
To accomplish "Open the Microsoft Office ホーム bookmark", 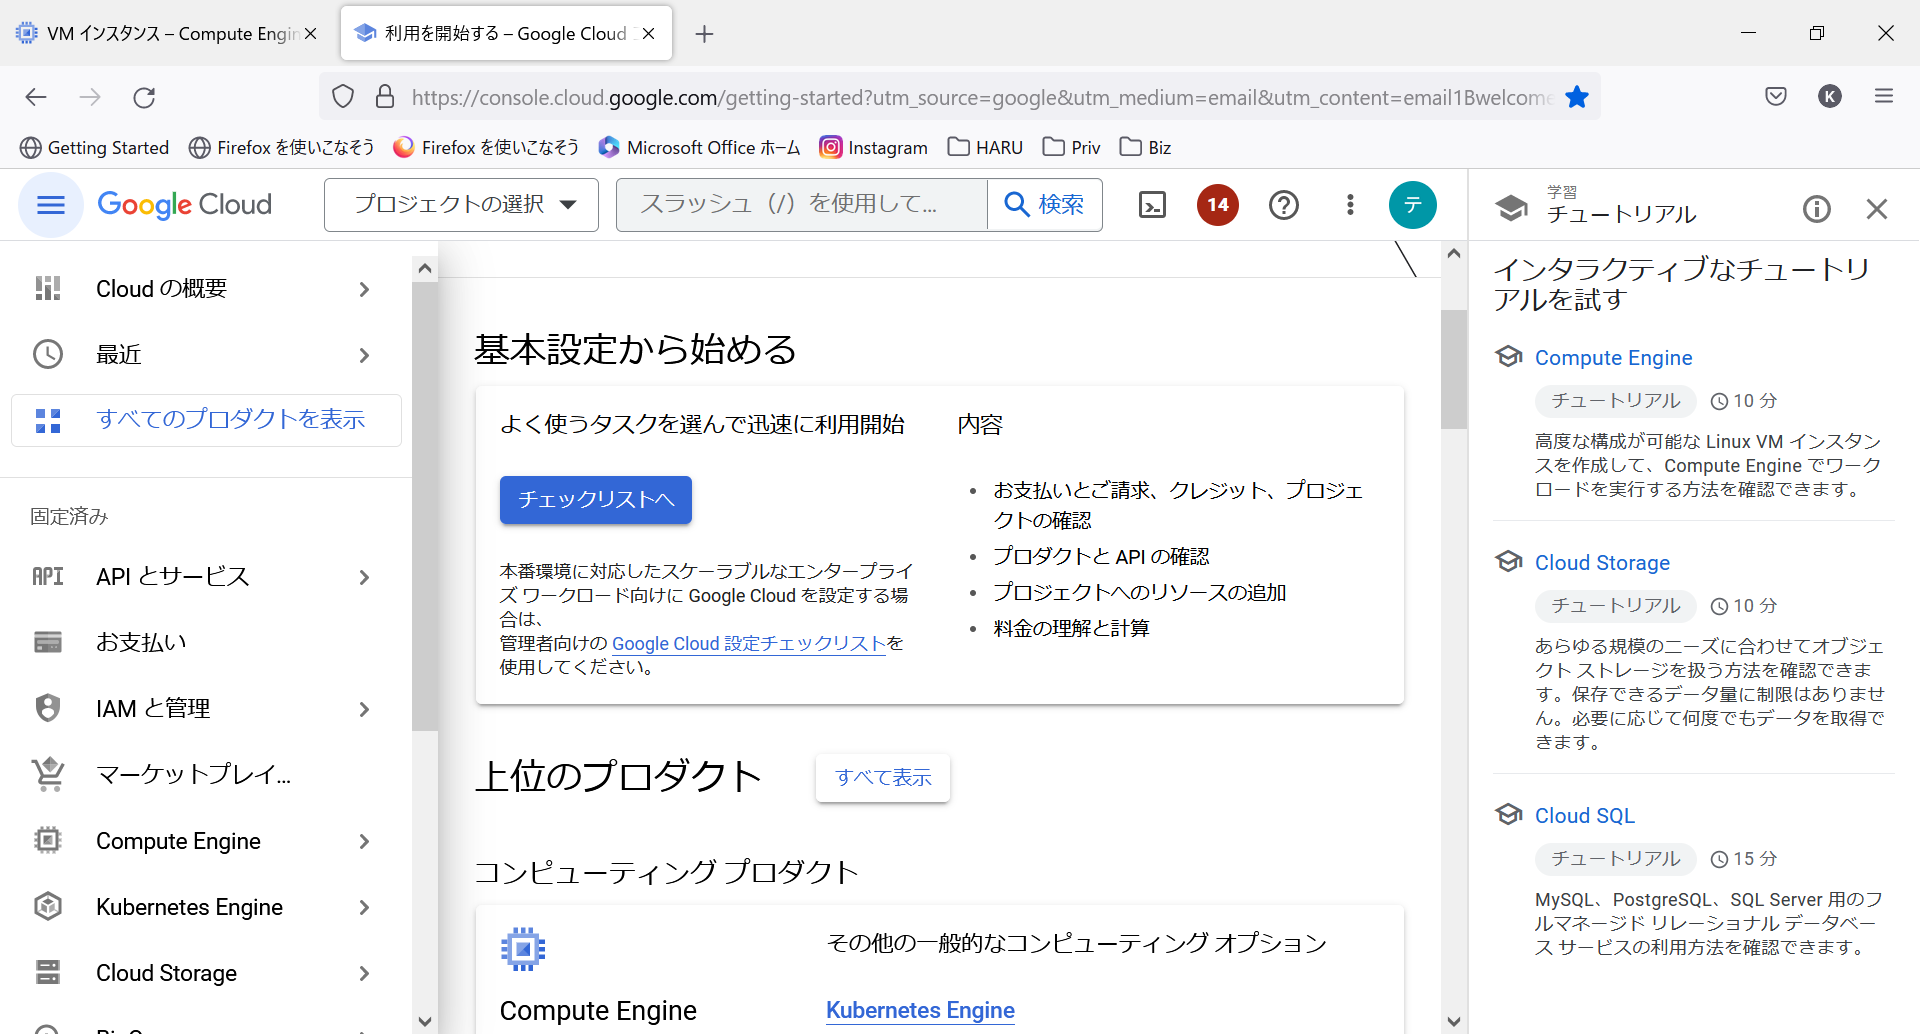I will [x=700, y=147].
